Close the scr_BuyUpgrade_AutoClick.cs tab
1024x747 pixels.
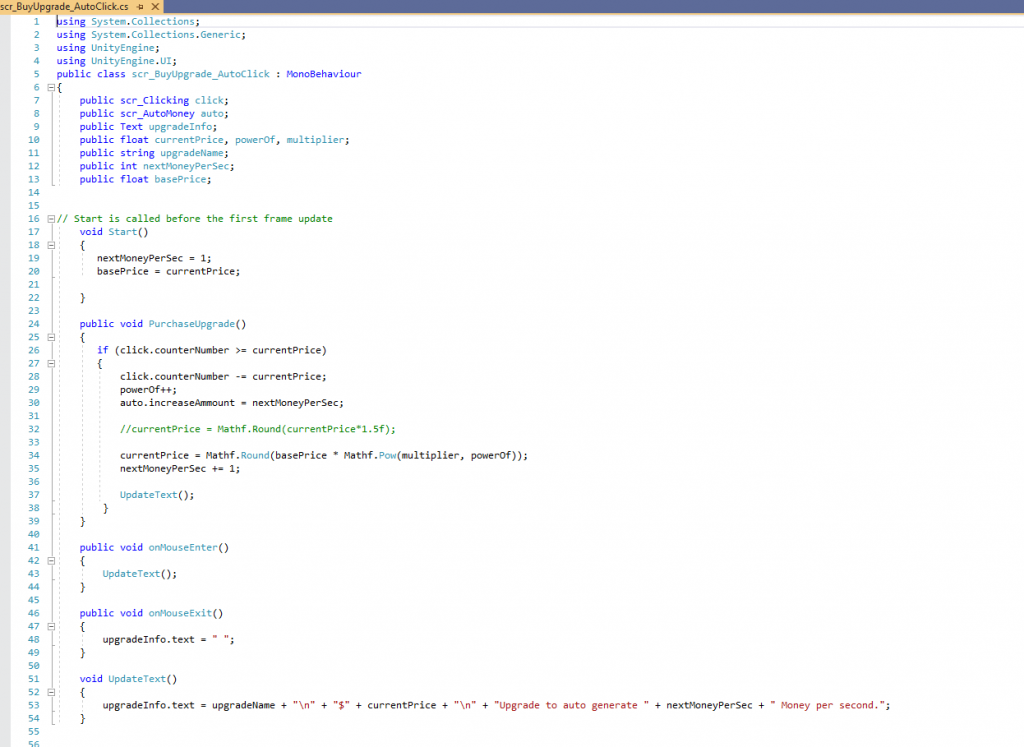(x=153, y=6)
